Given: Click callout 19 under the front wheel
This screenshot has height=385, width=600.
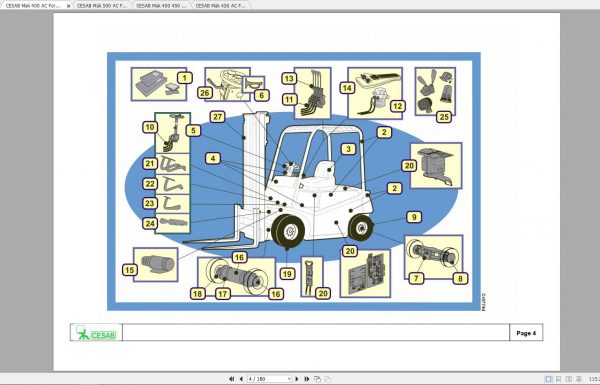Looking at the screenshot, I should tap(287, 274).
